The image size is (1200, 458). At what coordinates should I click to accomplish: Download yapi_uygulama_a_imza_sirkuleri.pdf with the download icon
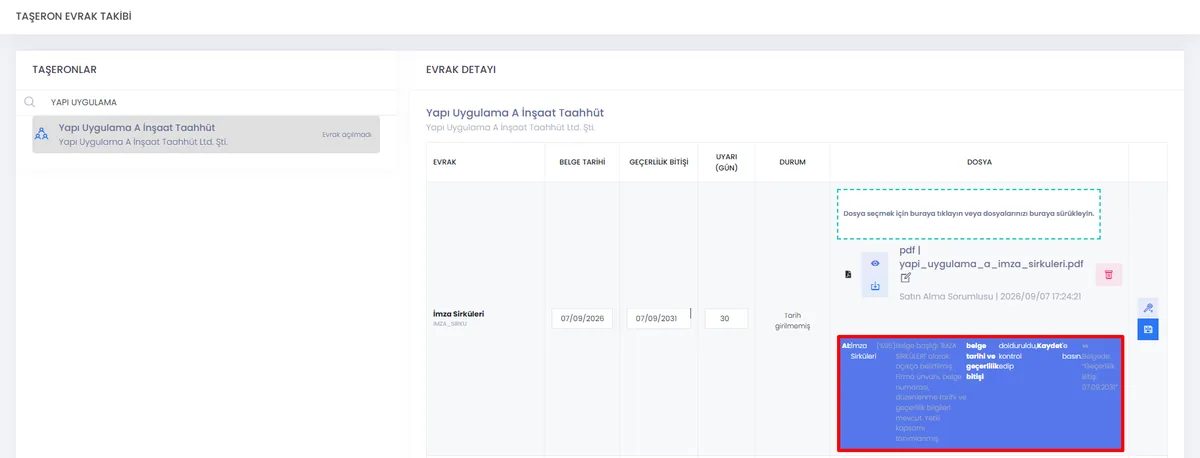(875, 287)
